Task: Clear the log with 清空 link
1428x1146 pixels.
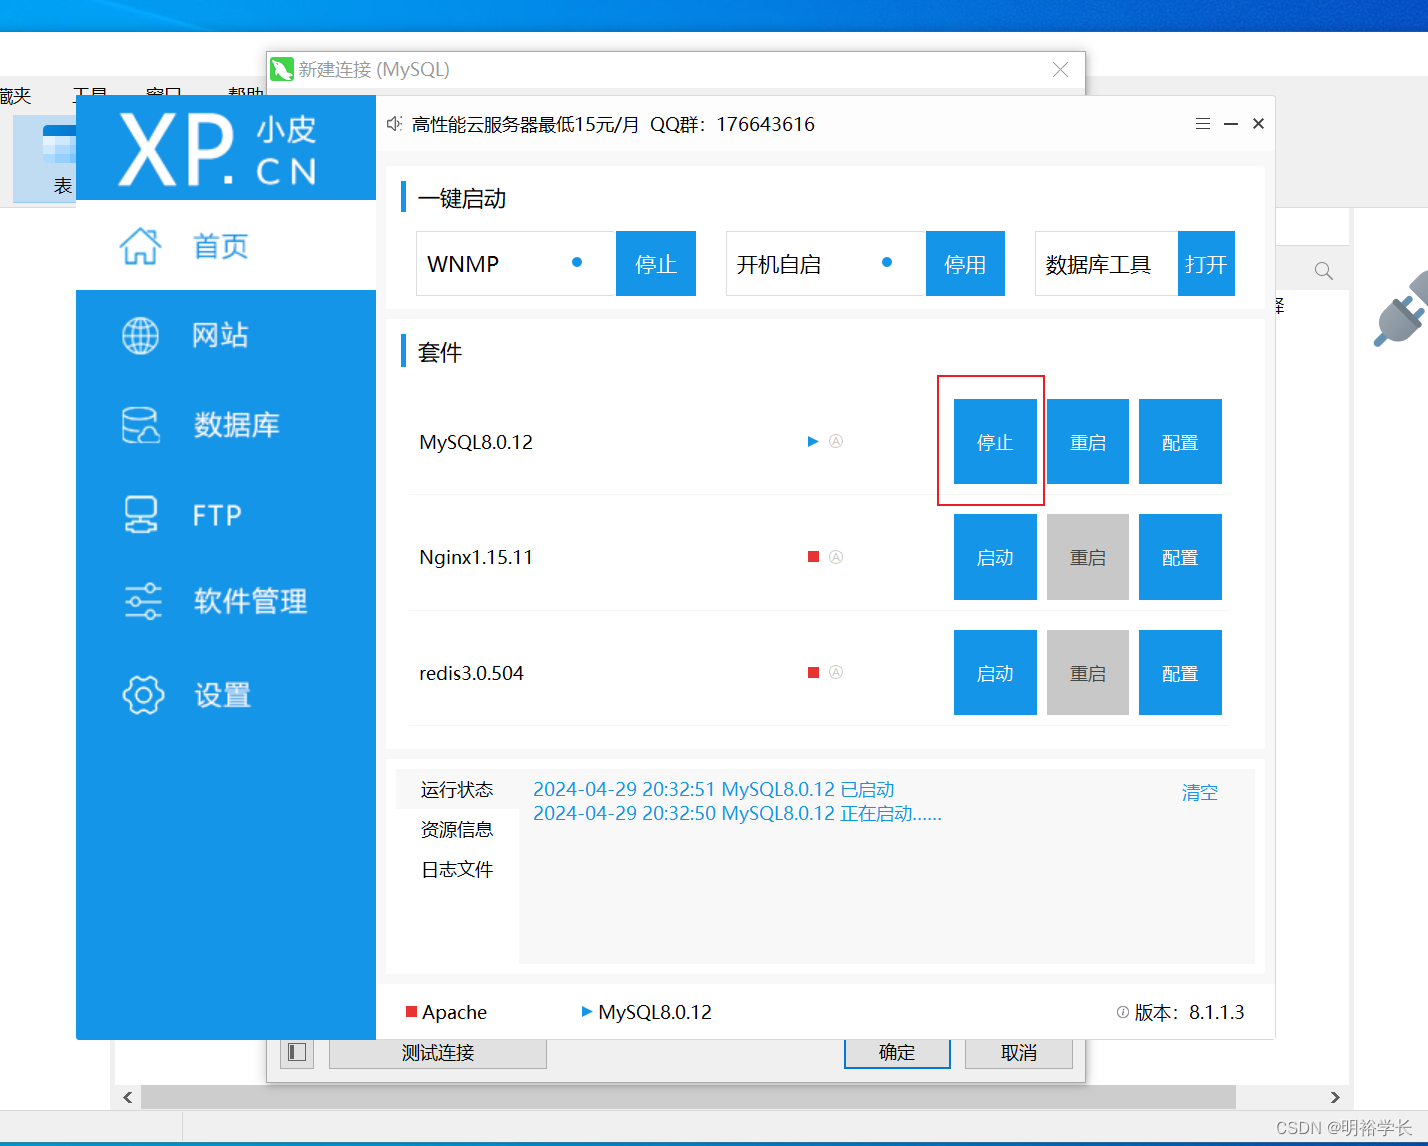Action: pos(1200,792)
